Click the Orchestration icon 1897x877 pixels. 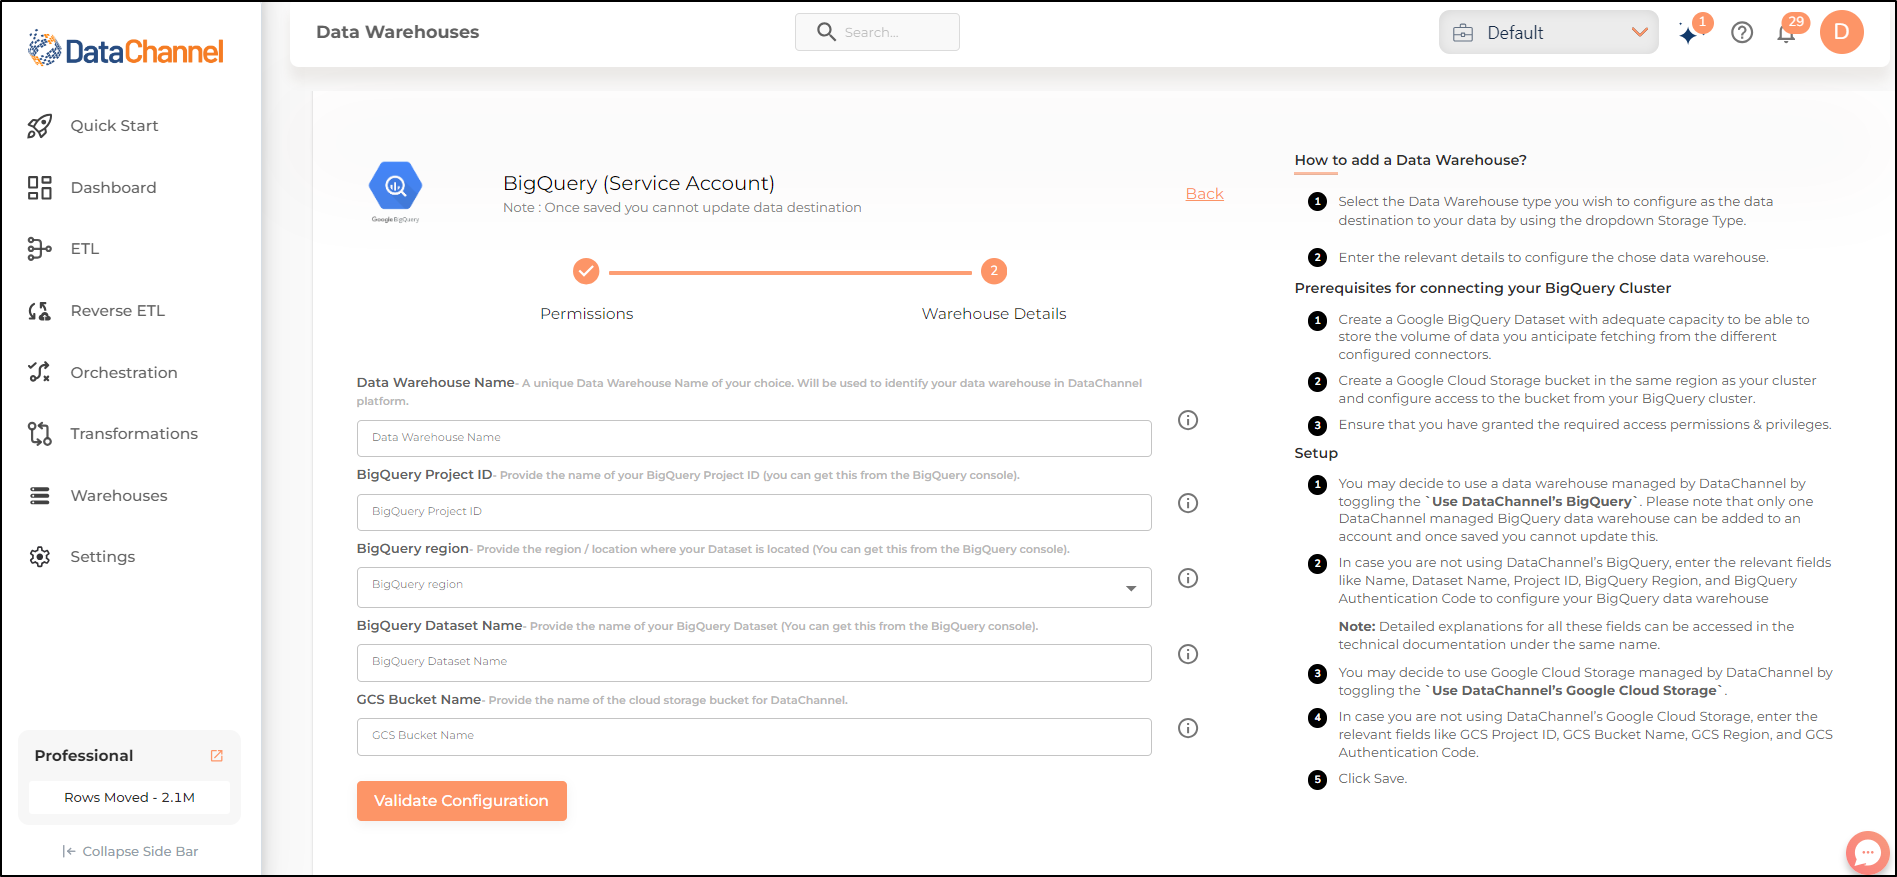tap(39, 372)
